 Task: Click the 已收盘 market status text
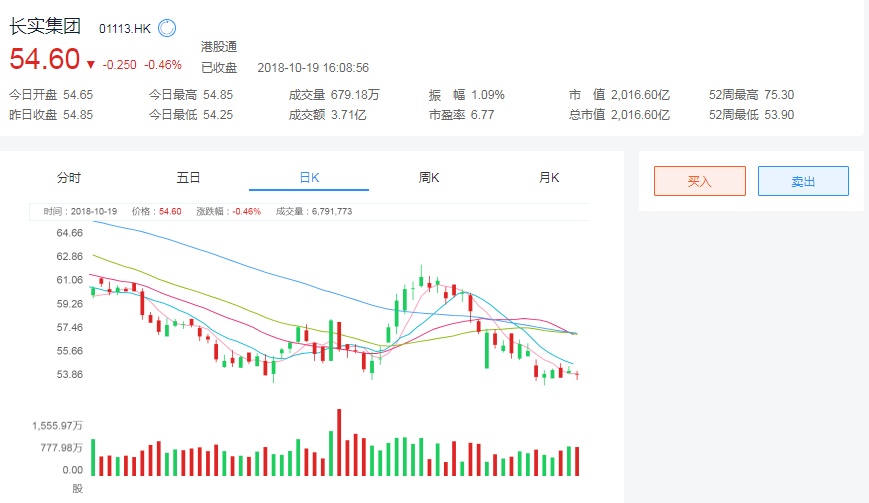[219, 68]
